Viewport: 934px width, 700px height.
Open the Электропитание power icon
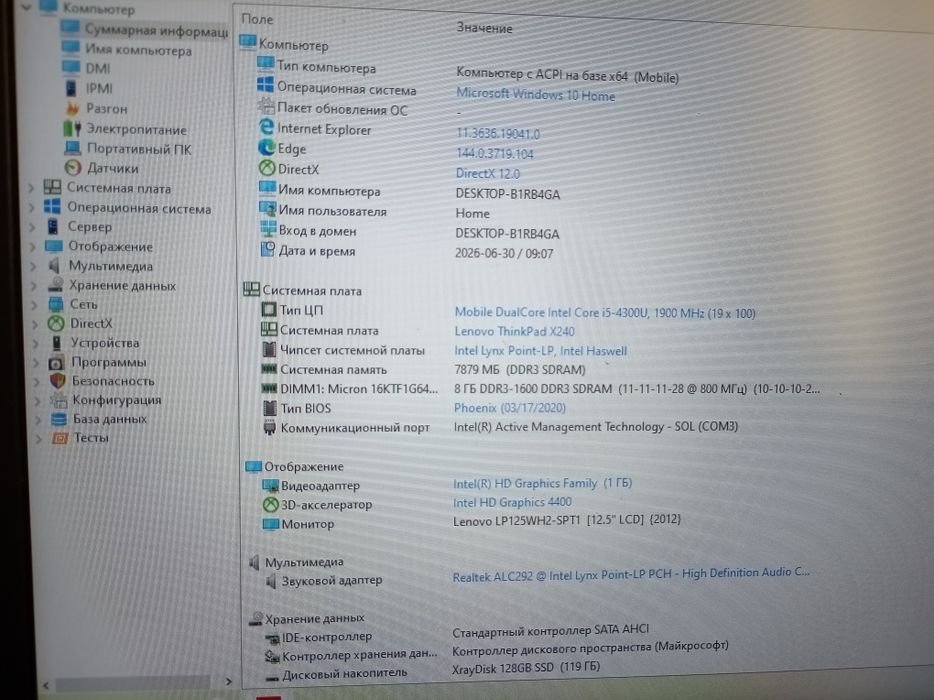coord(72,129)
